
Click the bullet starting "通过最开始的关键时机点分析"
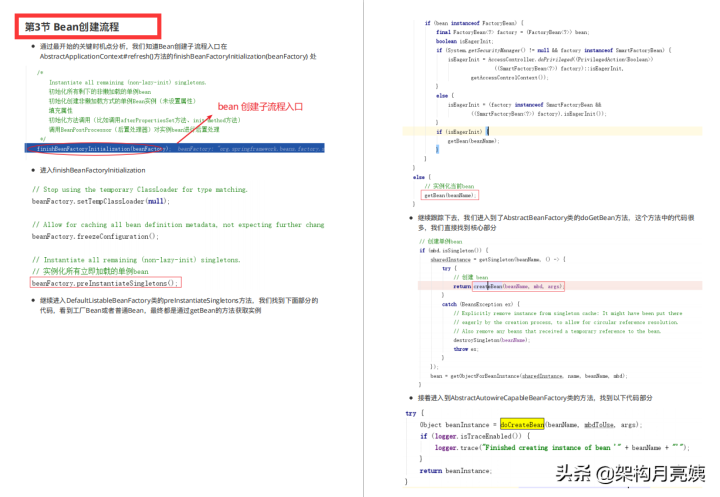[178, 51]
